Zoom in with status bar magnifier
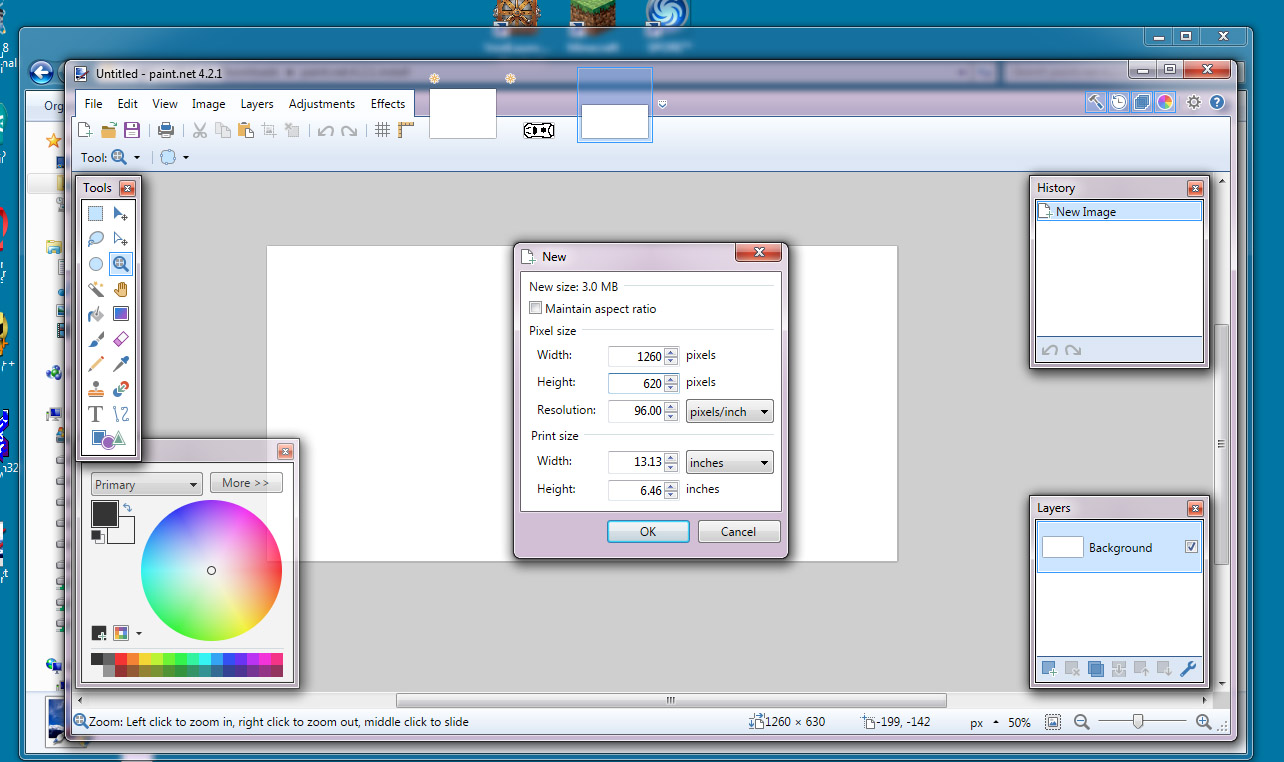This screenshot has height=762, width=1284. pos(1203,722)
